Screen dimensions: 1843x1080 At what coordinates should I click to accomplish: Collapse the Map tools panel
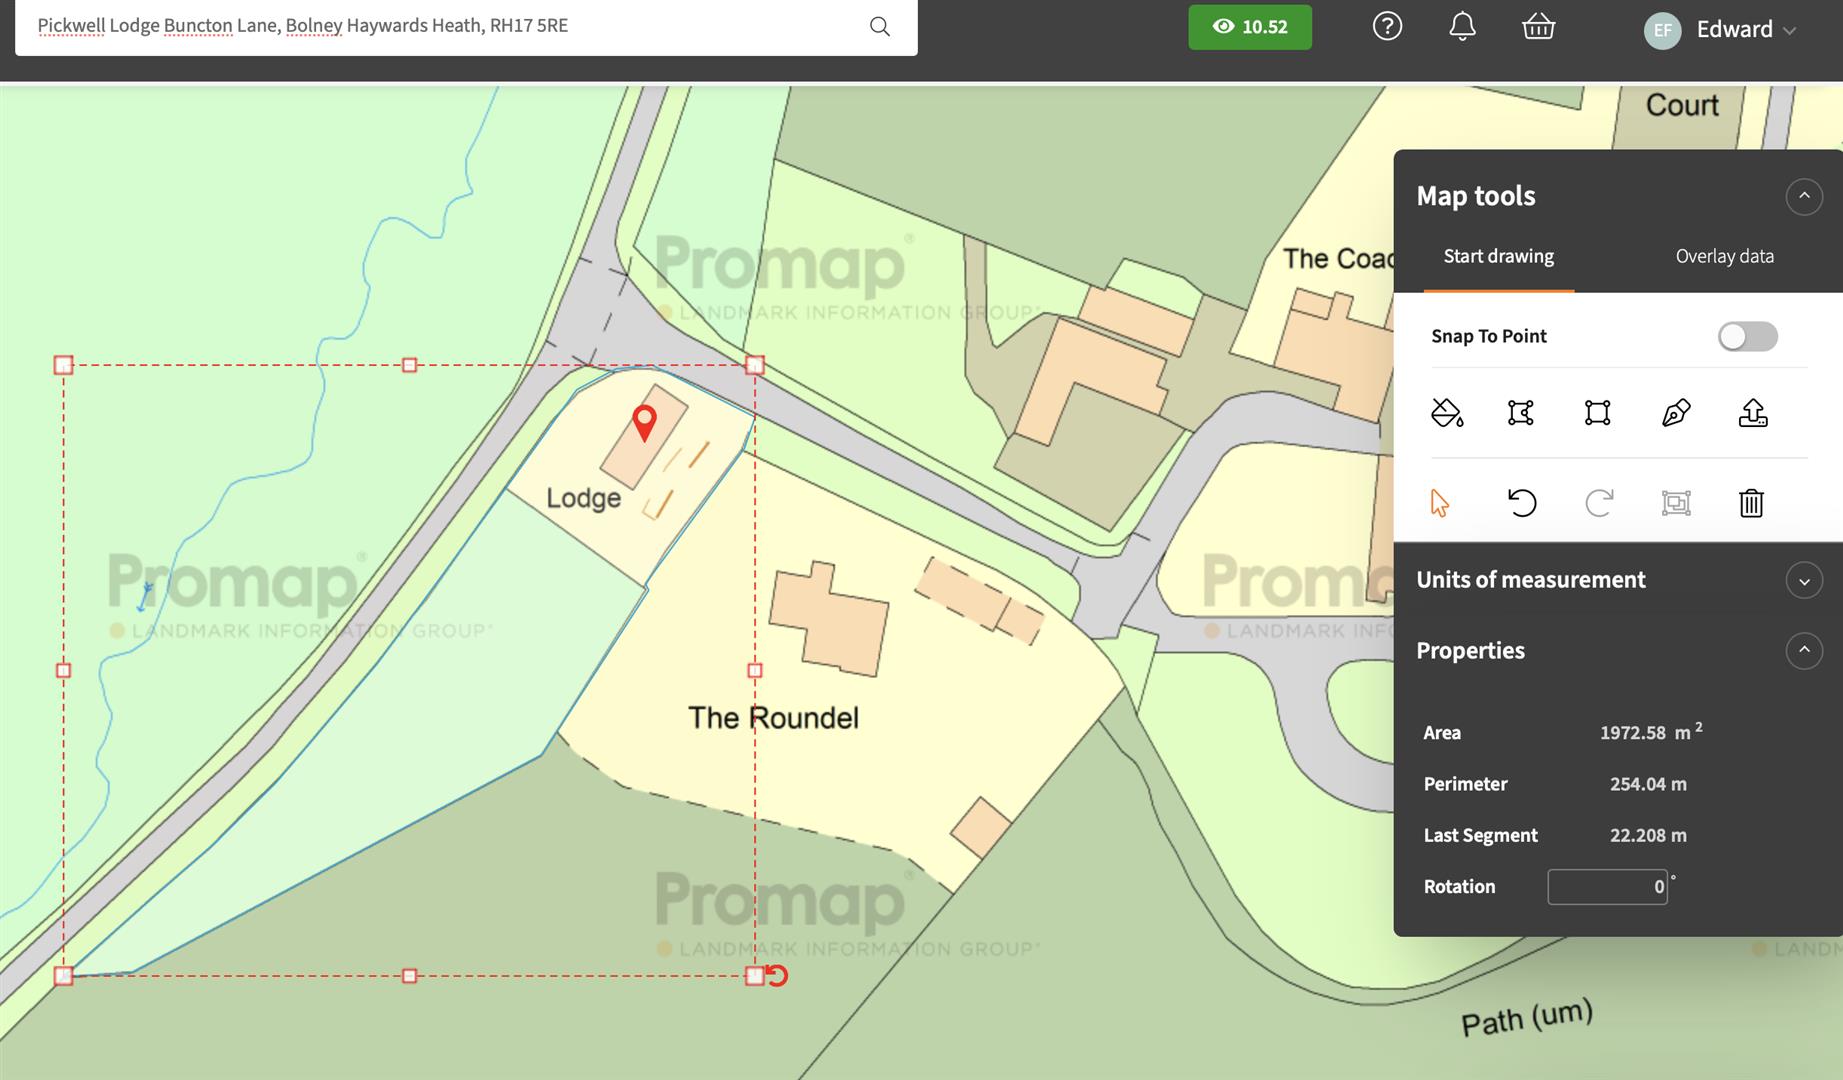[1804, 196]
